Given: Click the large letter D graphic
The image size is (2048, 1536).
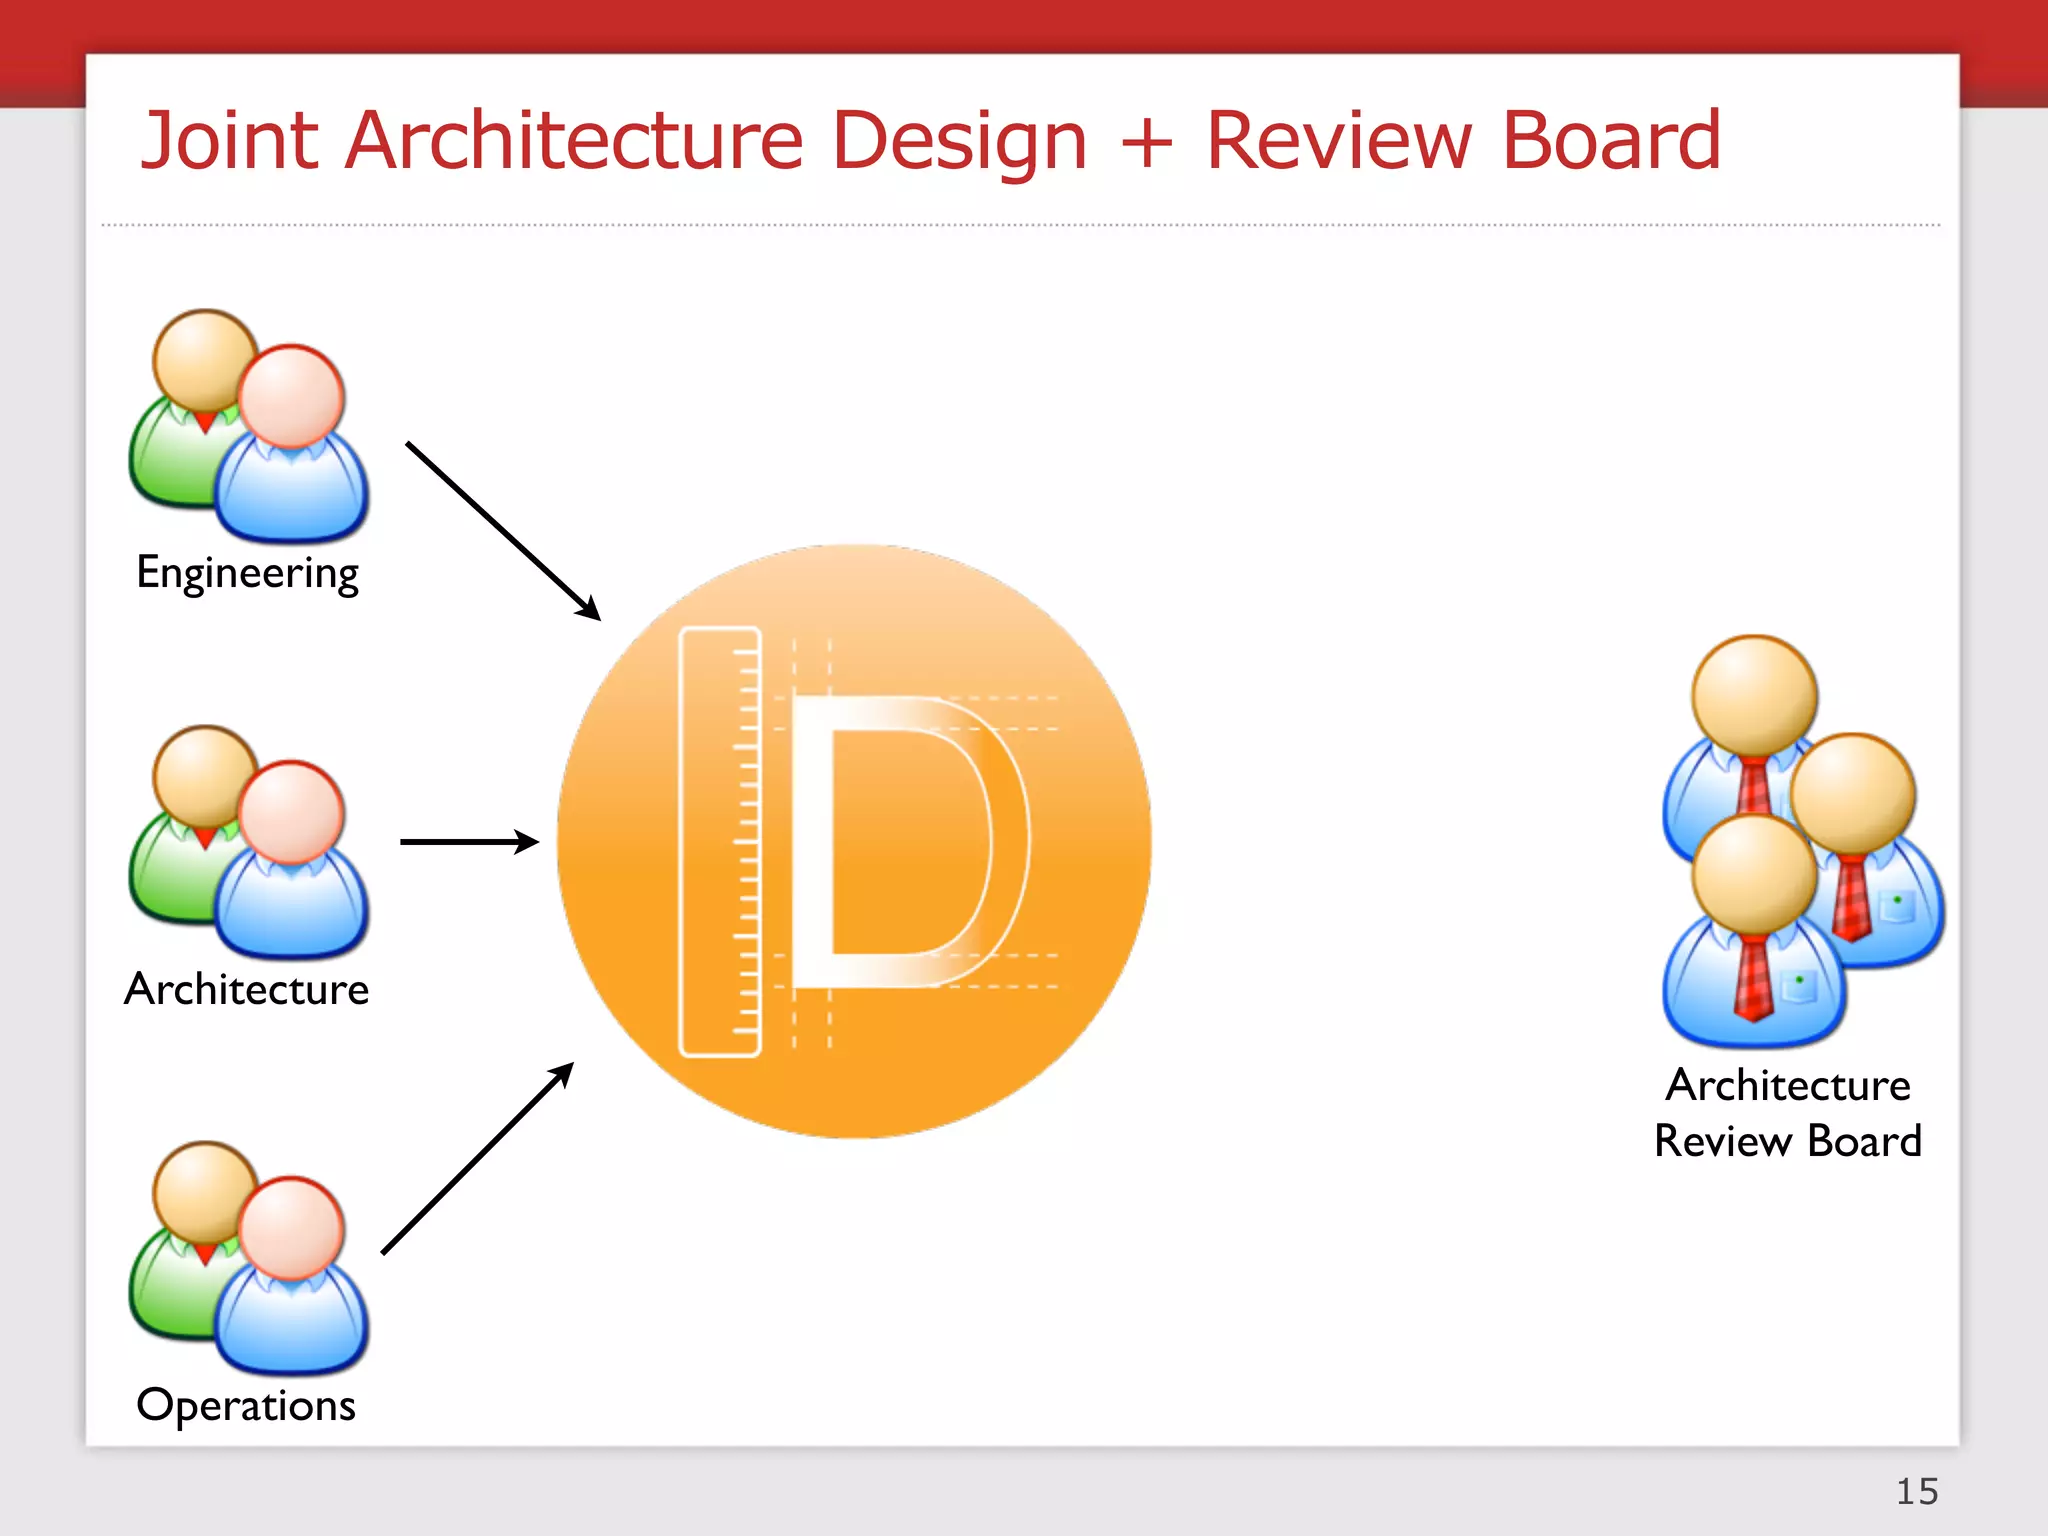Looking at the screenshot, I should point(905,842).
